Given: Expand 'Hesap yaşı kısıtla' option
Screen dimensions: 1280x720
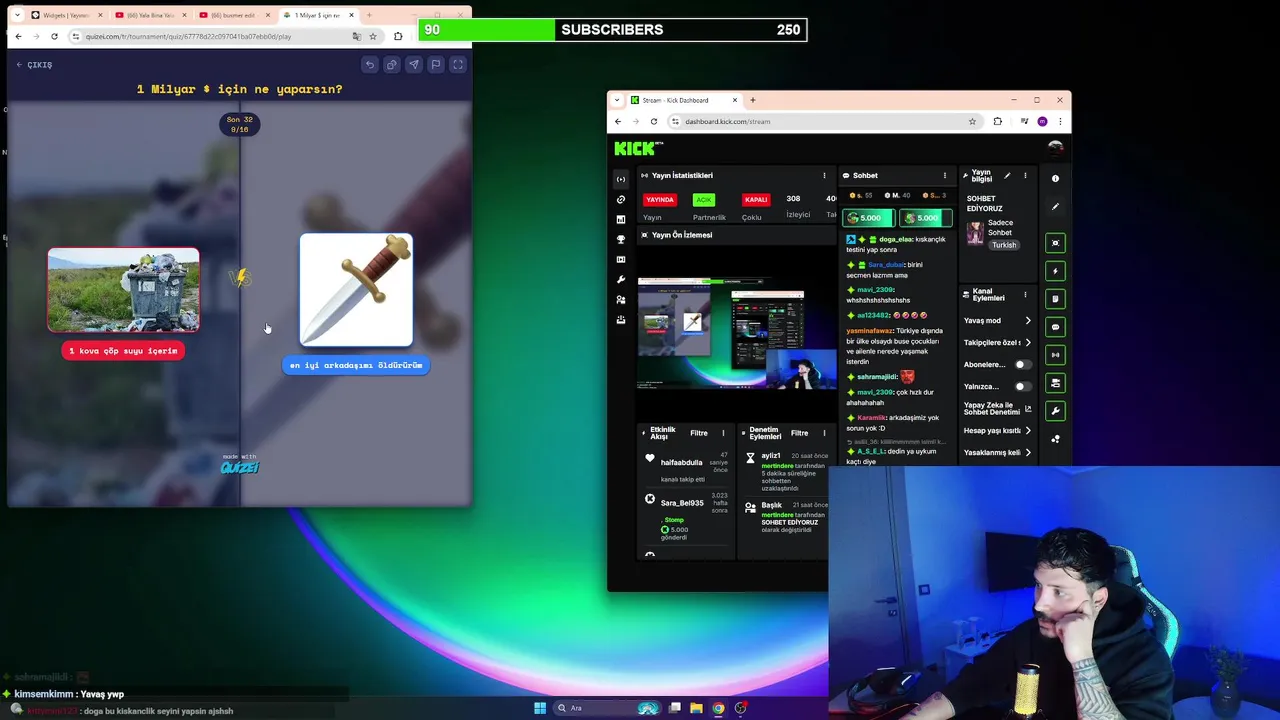Looking at the screenshot, I should point(998,430).
